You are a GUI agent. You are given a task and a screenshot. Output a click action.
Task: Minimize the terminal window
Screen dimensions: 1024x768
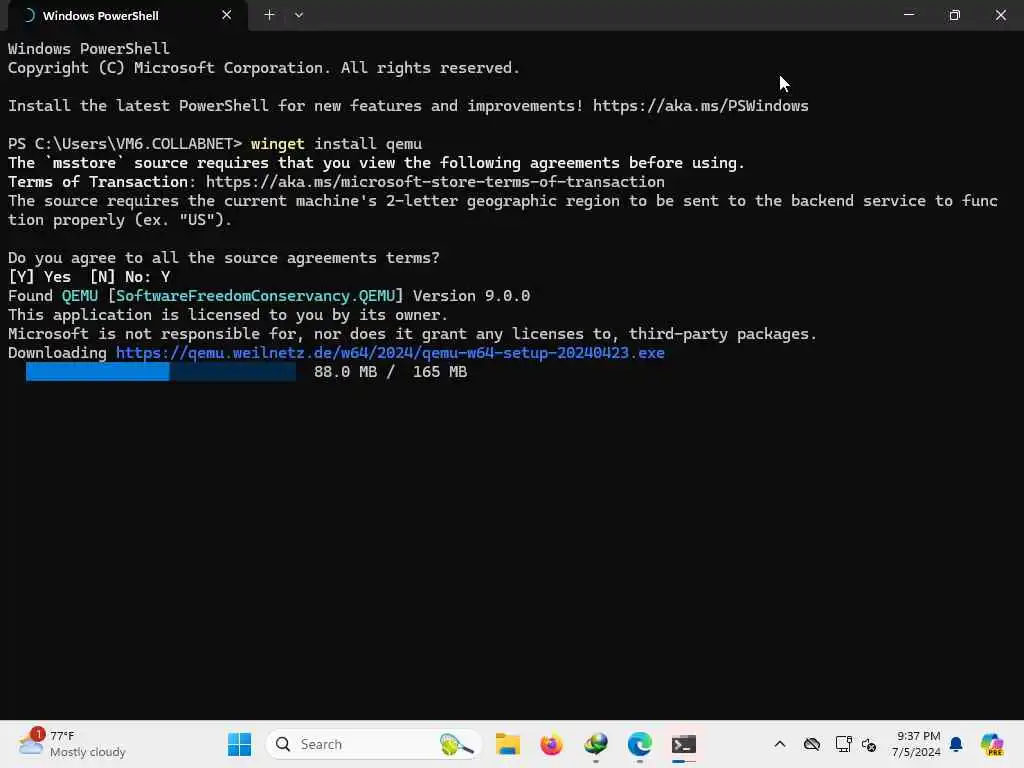pos(908,15)
